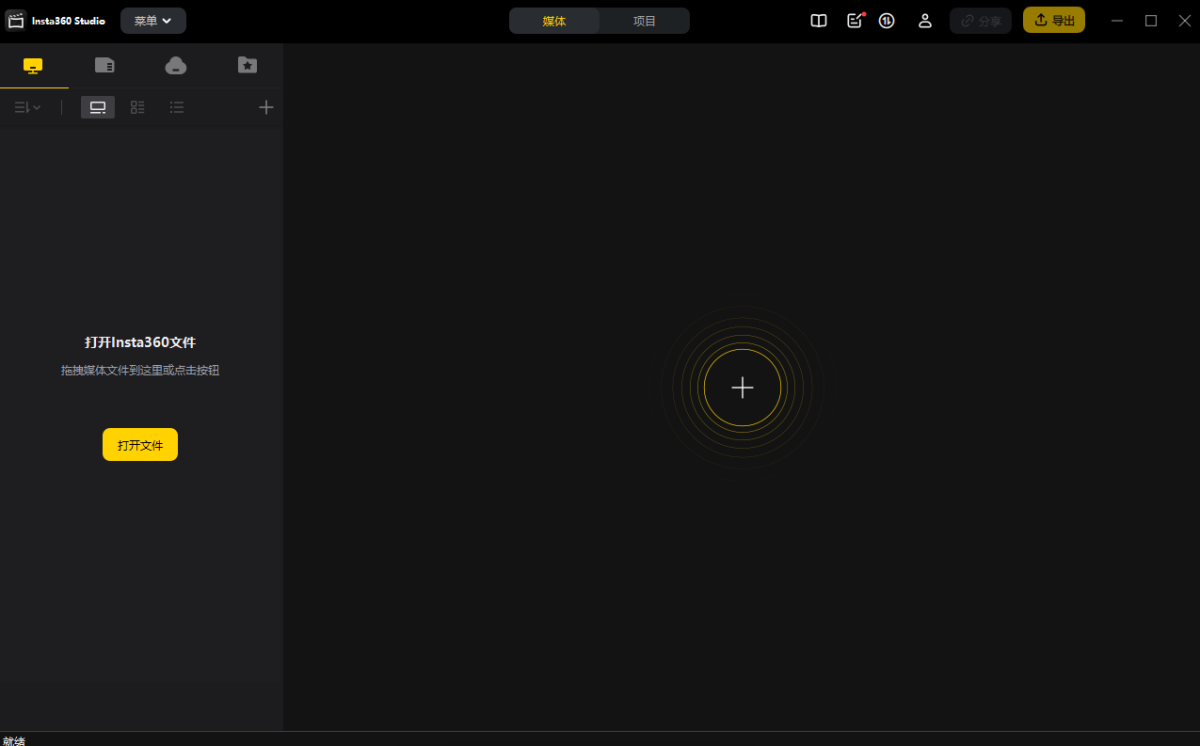
Task: Switch to grid-detail view mode
Action: pyautogui.click(x=138, y=107)
